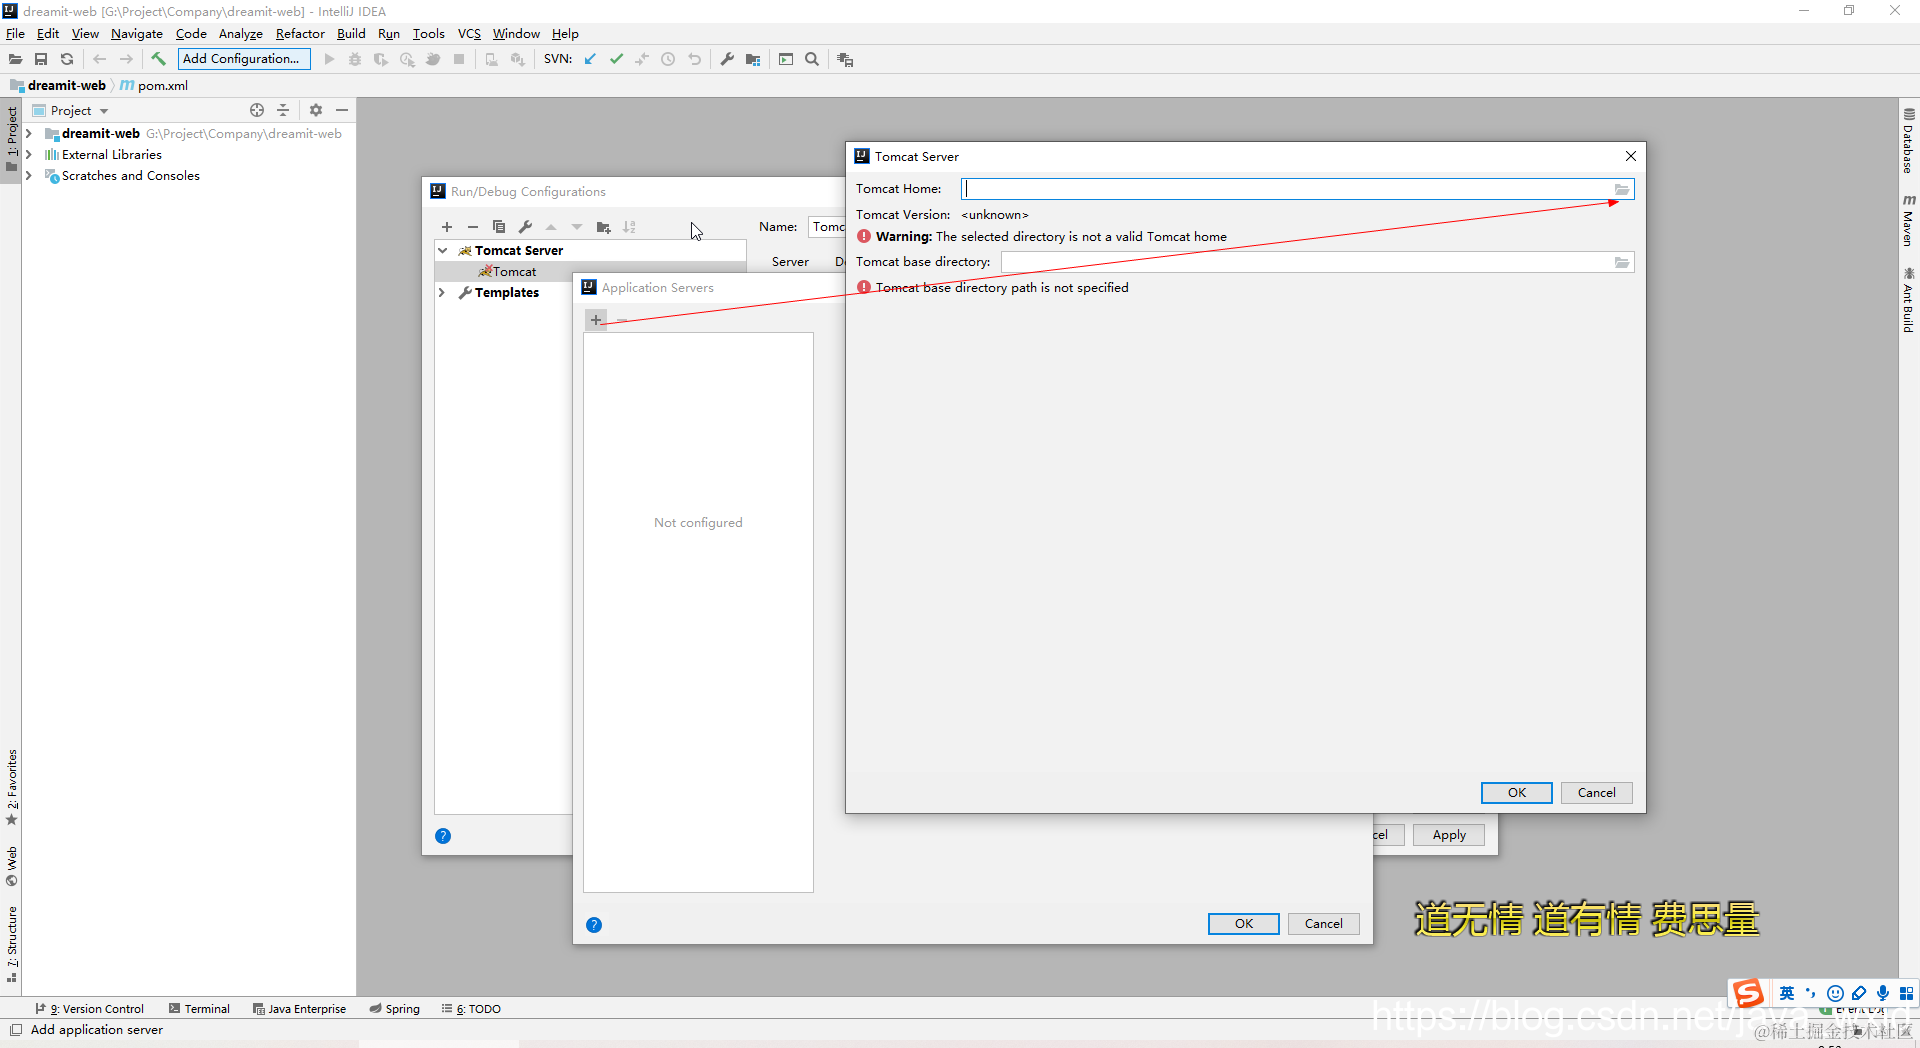Open help in Run/Debug Configurations dialog
1920x1048 pixels.
443,836
